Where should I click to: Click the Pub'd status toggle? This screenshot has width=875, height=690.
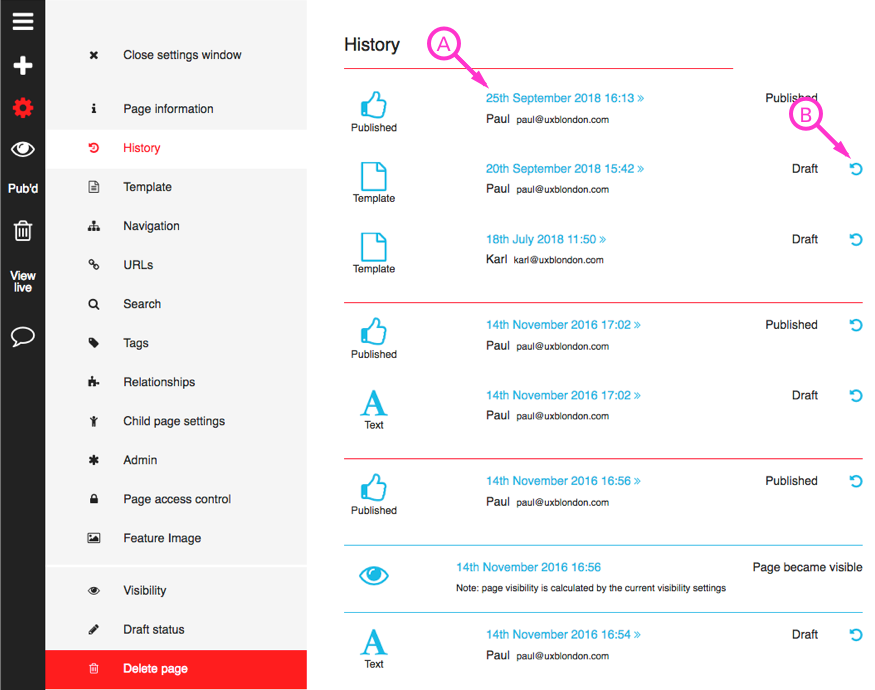[x=23, y=189]
